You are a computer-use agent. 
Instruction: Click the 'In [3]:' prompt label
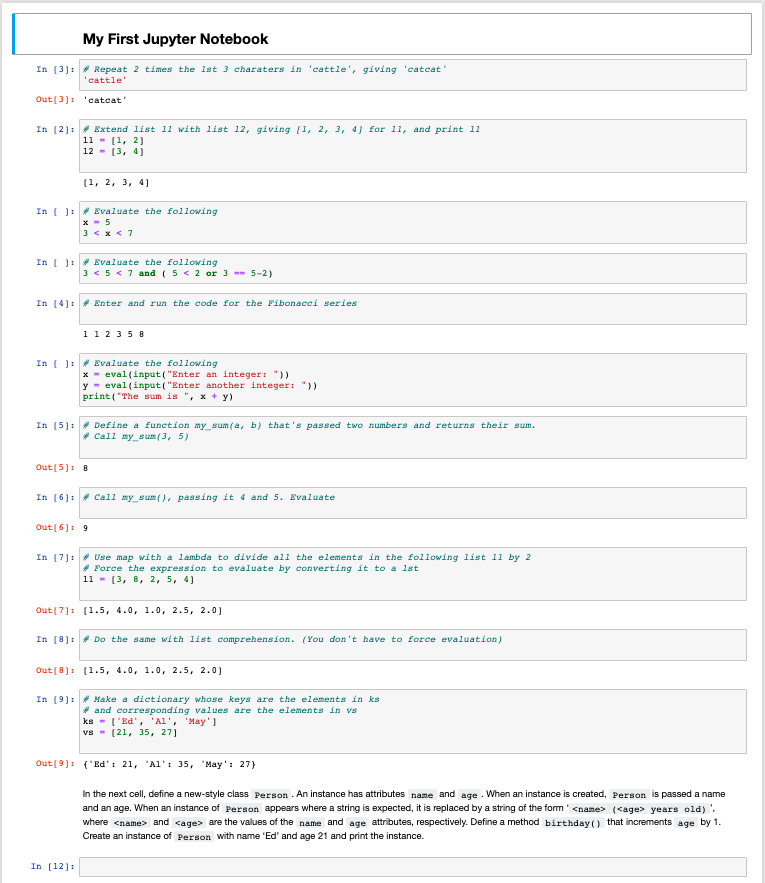[x=55, y=69]
